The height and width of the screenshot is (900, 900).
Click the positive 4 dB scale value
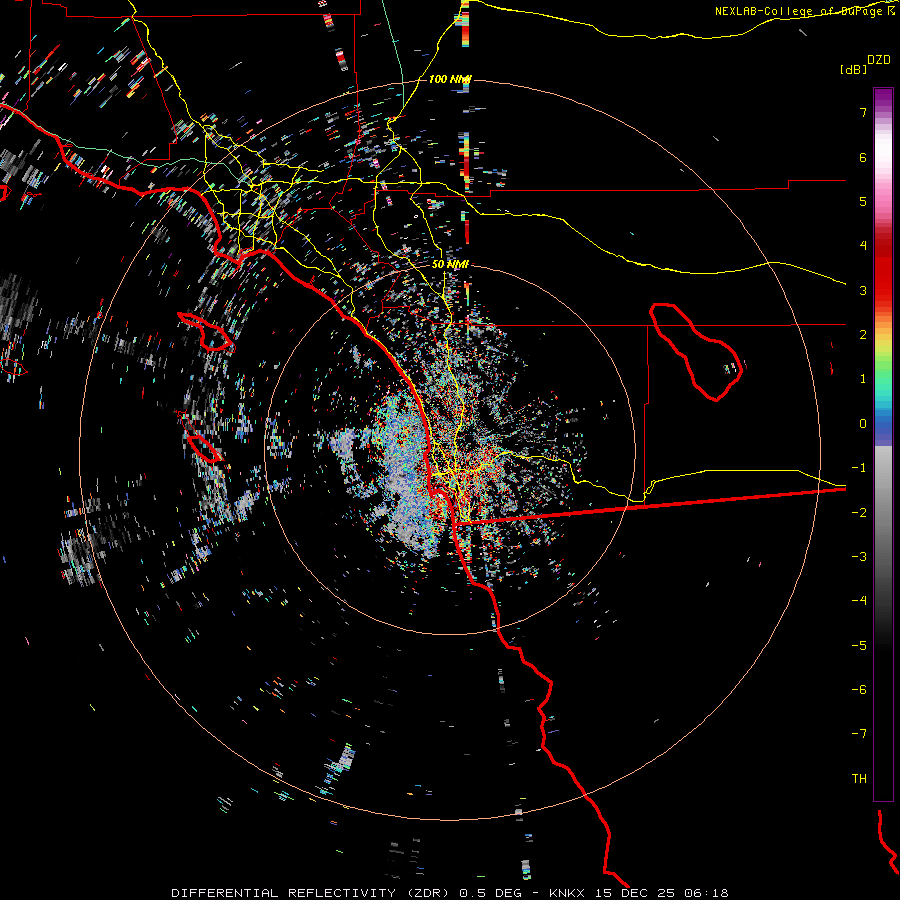(x=863, y=246)
